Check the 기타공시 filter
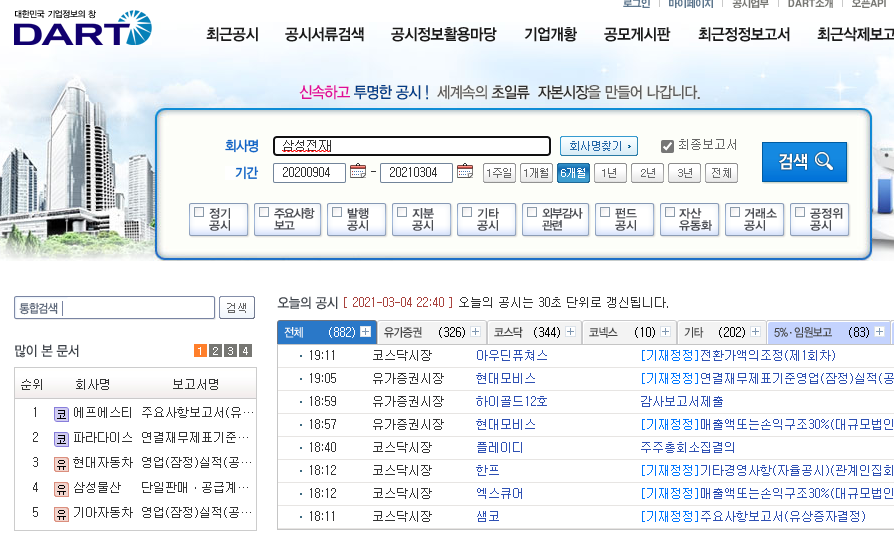The height and width of the screenshot is (551, 894). pyautogui.click(x=467, y=212)
